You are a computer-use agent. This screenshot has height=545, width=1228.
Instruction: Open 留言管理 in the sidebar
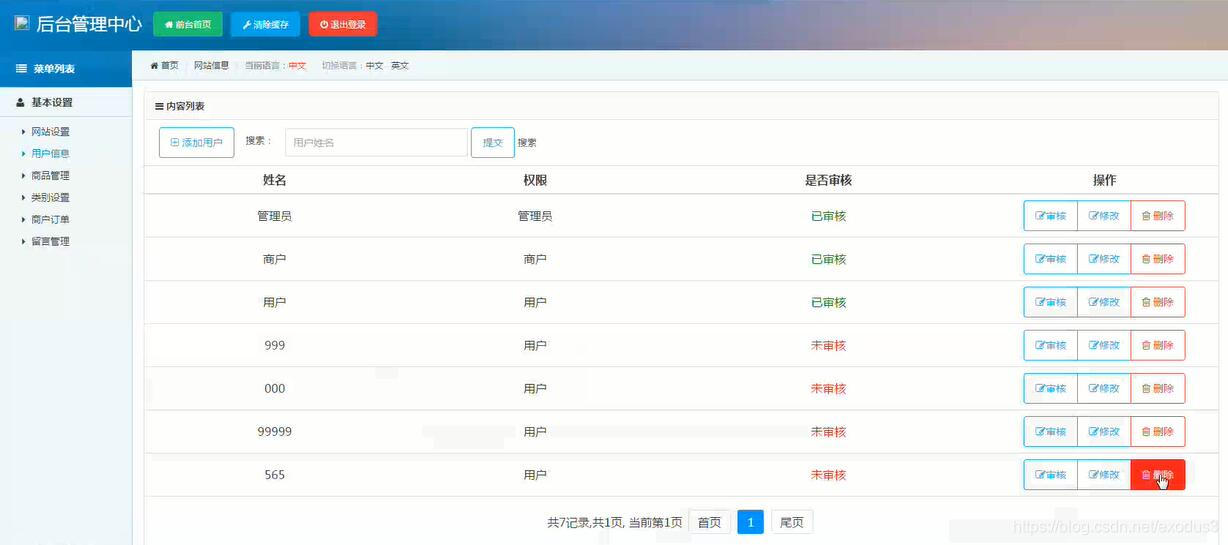(50, 242)
